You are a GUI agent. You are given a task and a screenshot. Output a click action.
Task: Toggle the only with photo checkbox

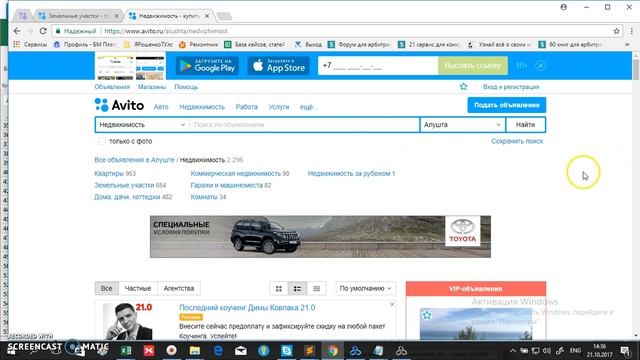coord(102,141)
